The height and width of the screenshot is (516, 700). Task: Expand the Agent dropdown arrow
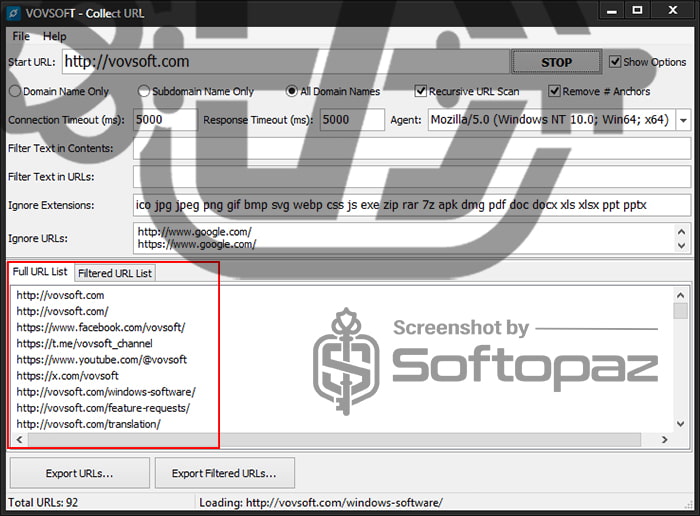pyautogui.click(x=683, y=120)
